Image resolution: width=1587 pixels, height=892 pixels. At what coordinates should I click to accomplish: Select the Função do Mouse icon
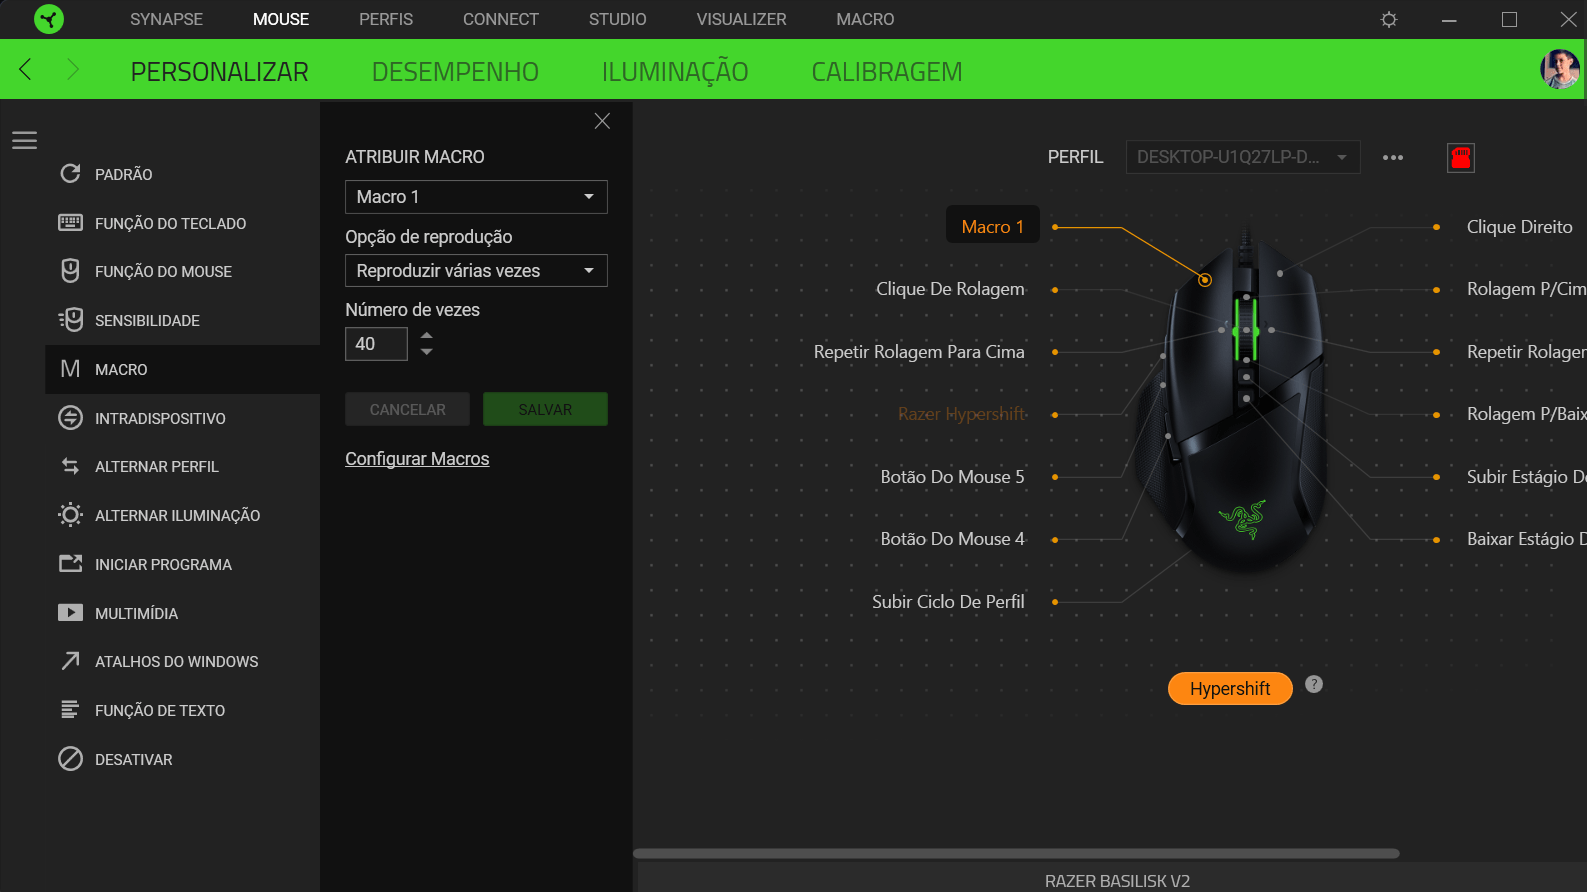[x=70, y=271]
